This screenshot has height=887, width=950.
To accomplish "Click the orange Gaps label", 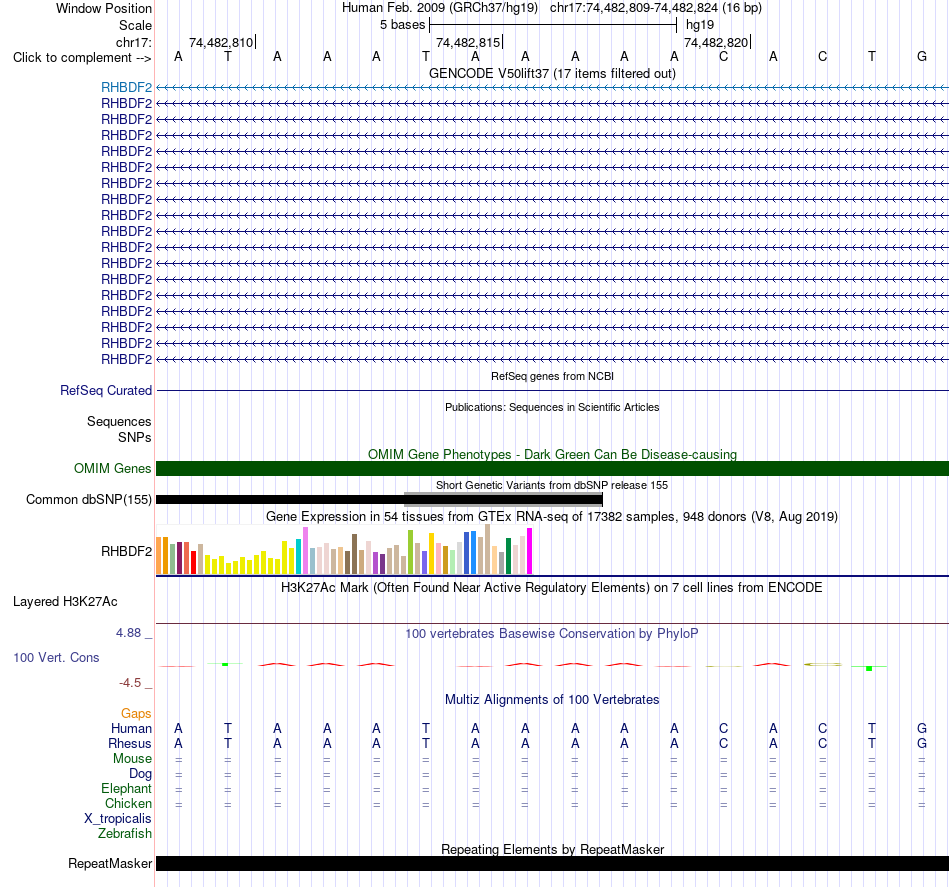I will tap(136, 714).
